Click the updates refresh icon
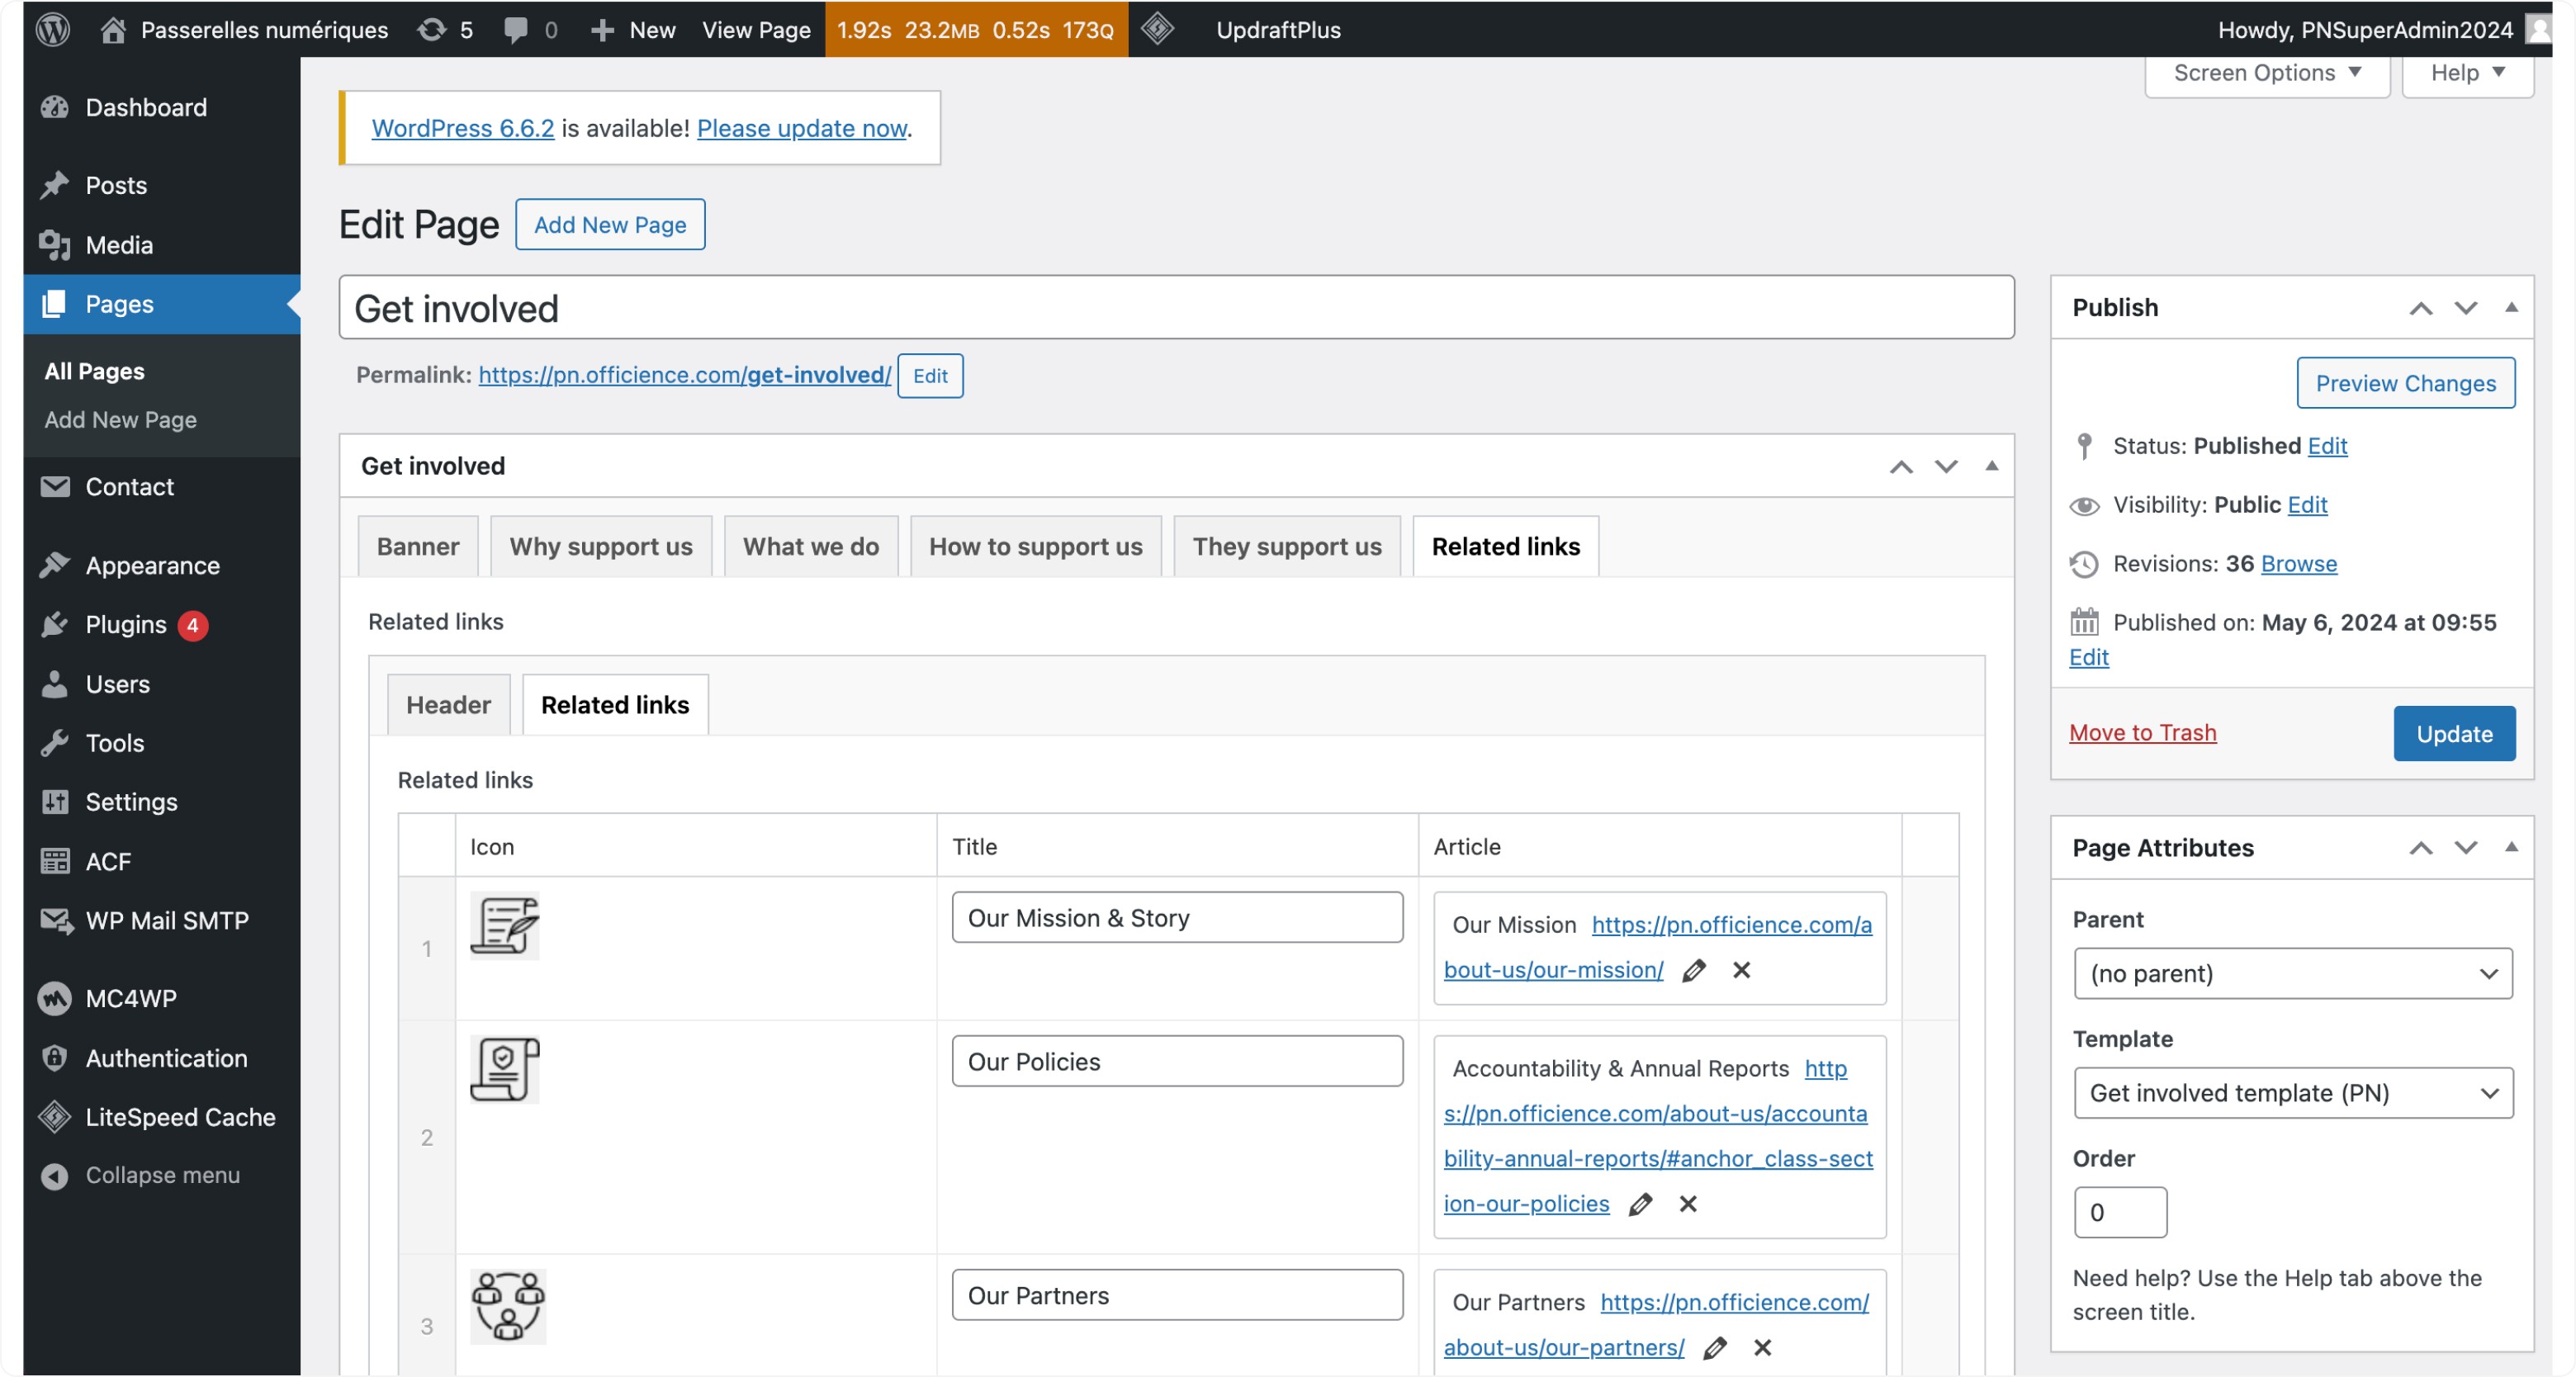 tap(431, 29)
